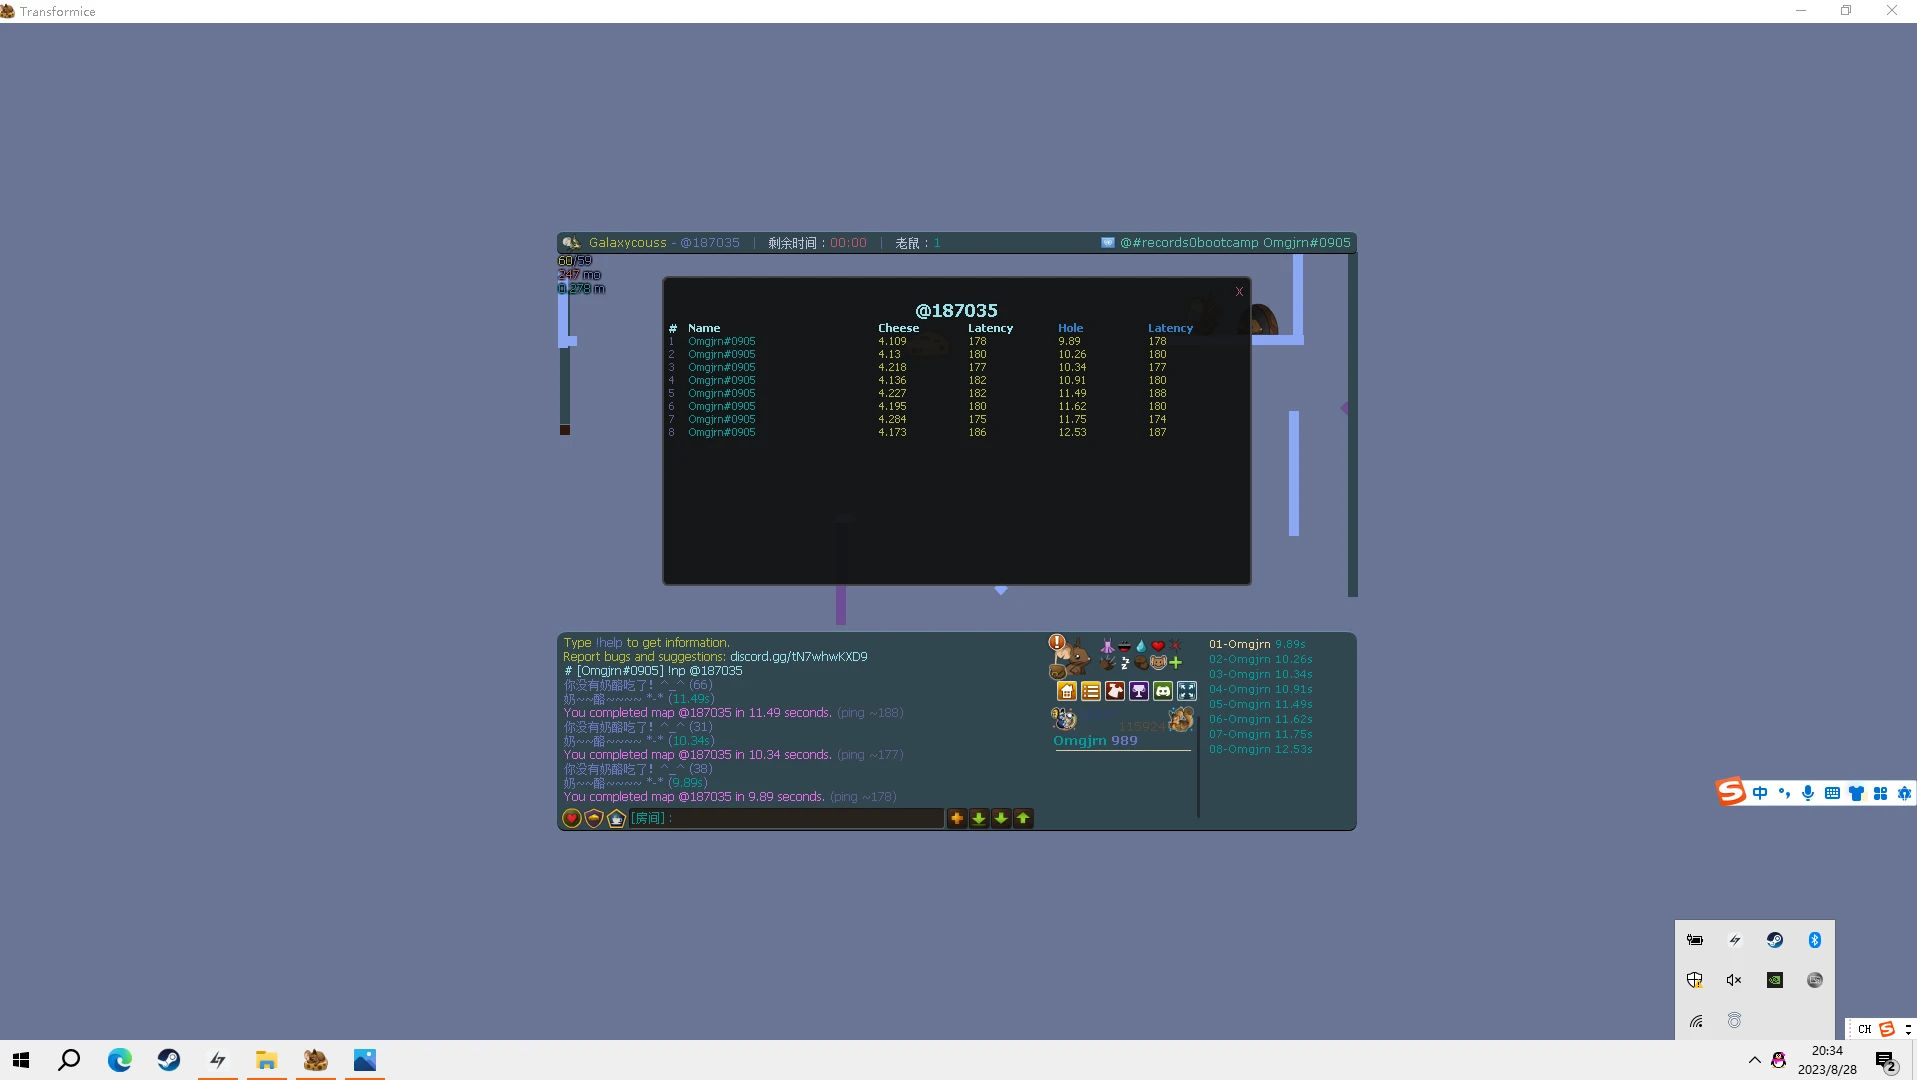Click the green up arrow chat button
This screenshot has height=1080, width=1917.
pos(1023,818)
